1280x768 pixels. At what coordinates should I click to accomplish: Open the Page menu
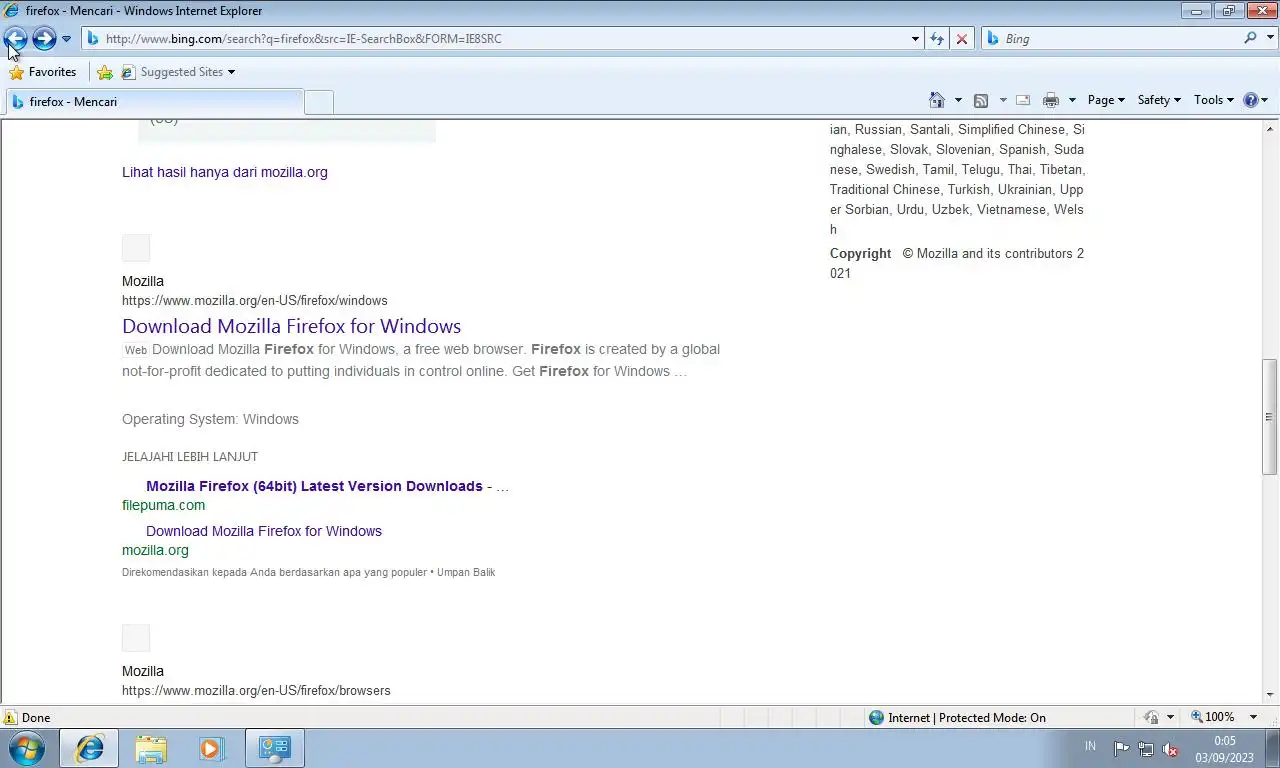pyautogui.click(x=1106, y=100)
